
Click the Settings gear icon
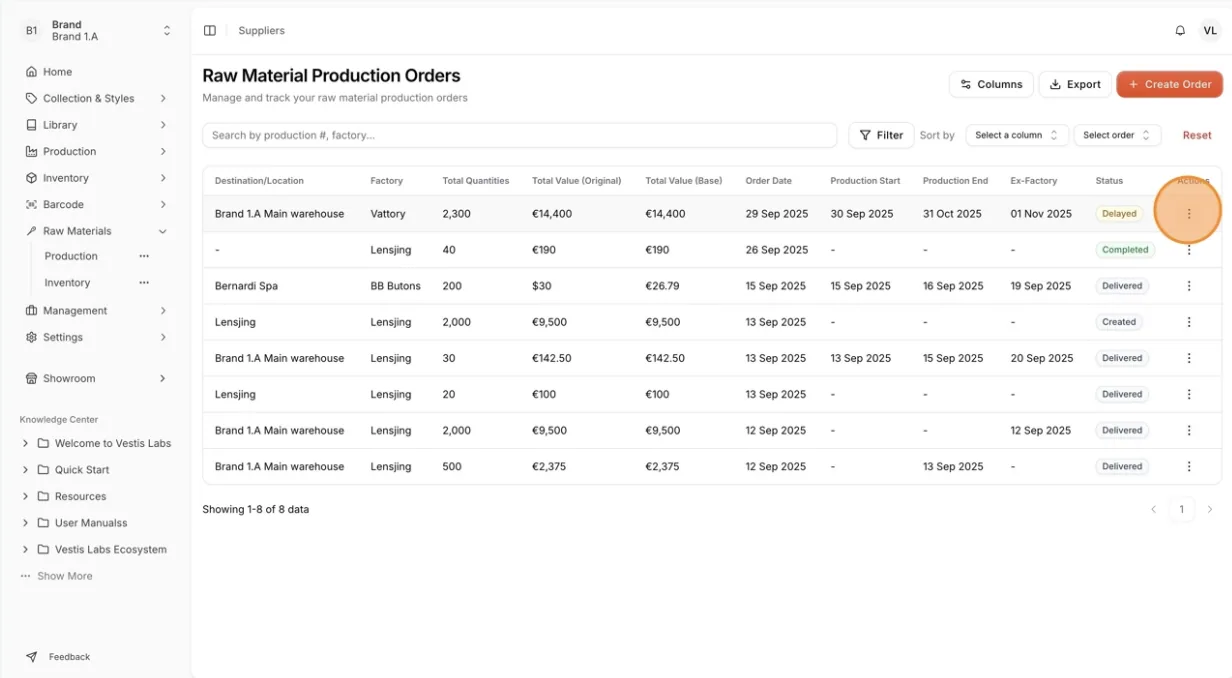pyautogui.click(x=32, y=337)
